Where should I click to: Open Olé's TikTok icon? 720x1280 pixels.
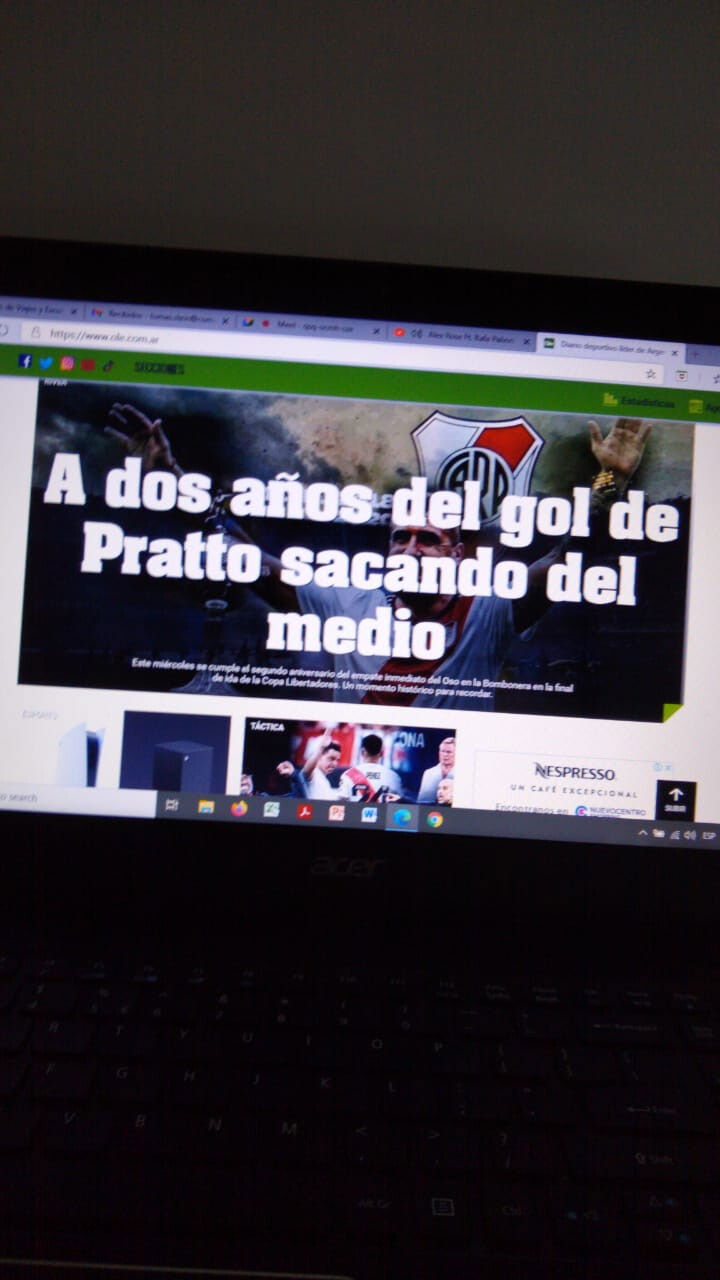pos(108,365)
